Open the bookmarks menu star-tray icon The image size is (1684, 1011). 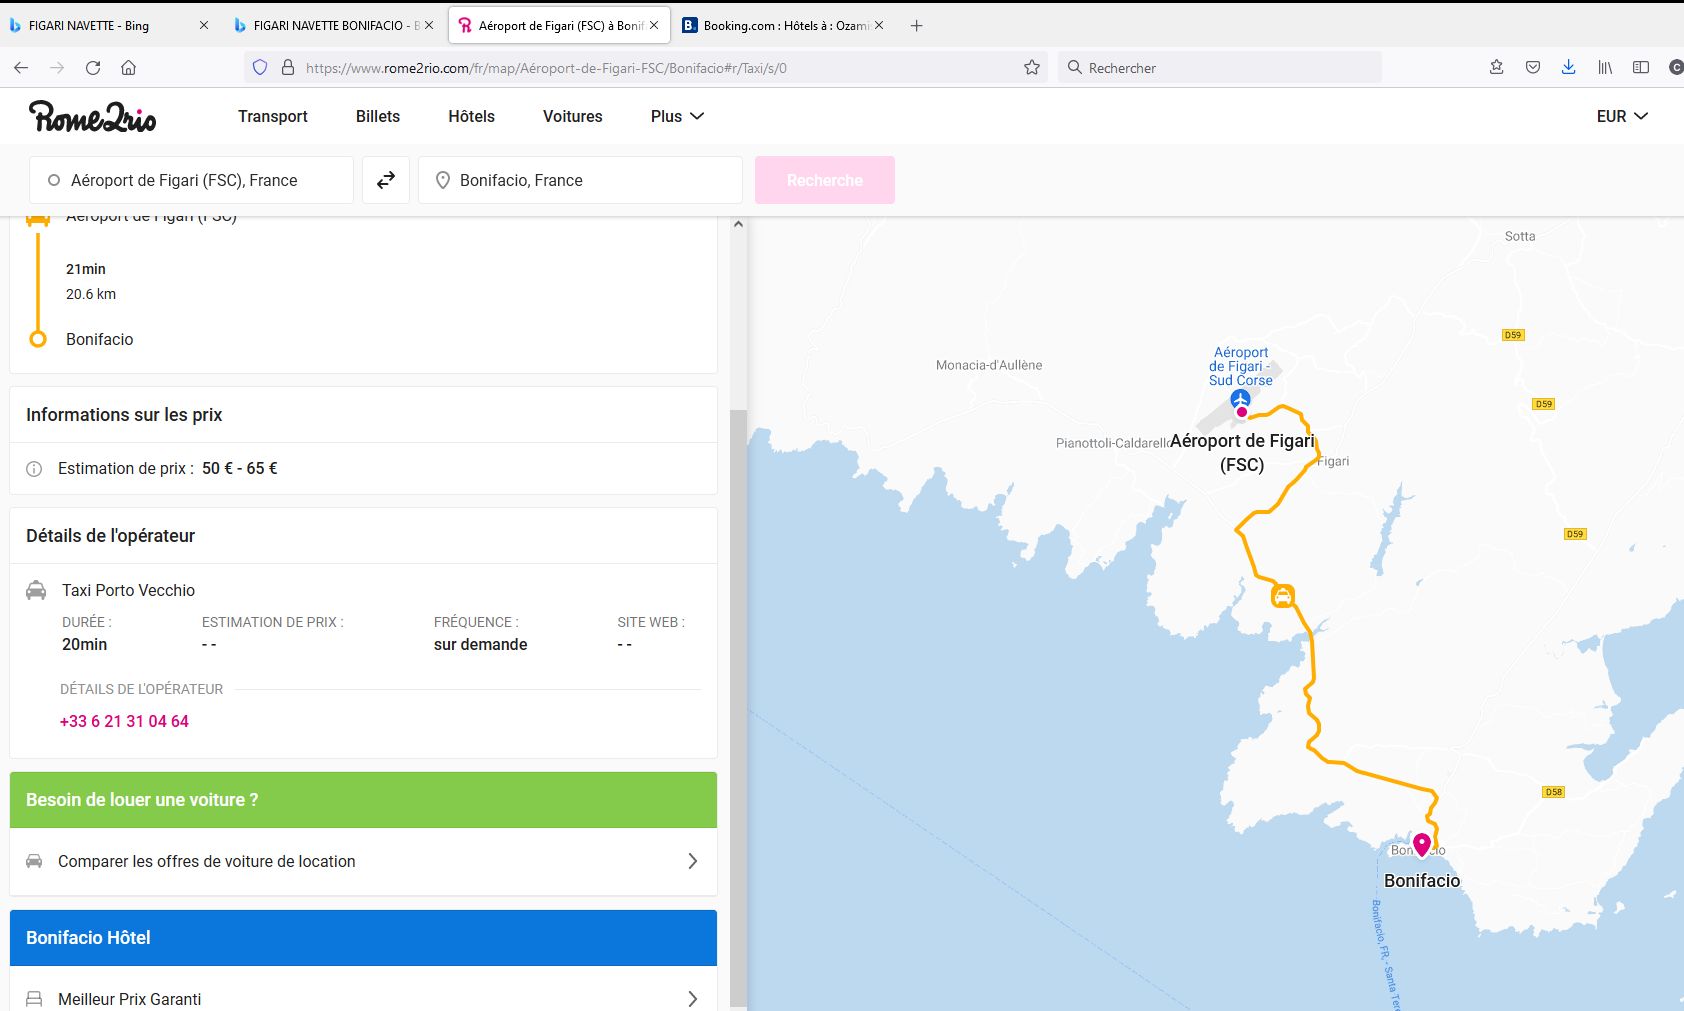[x=1497, y=67]
